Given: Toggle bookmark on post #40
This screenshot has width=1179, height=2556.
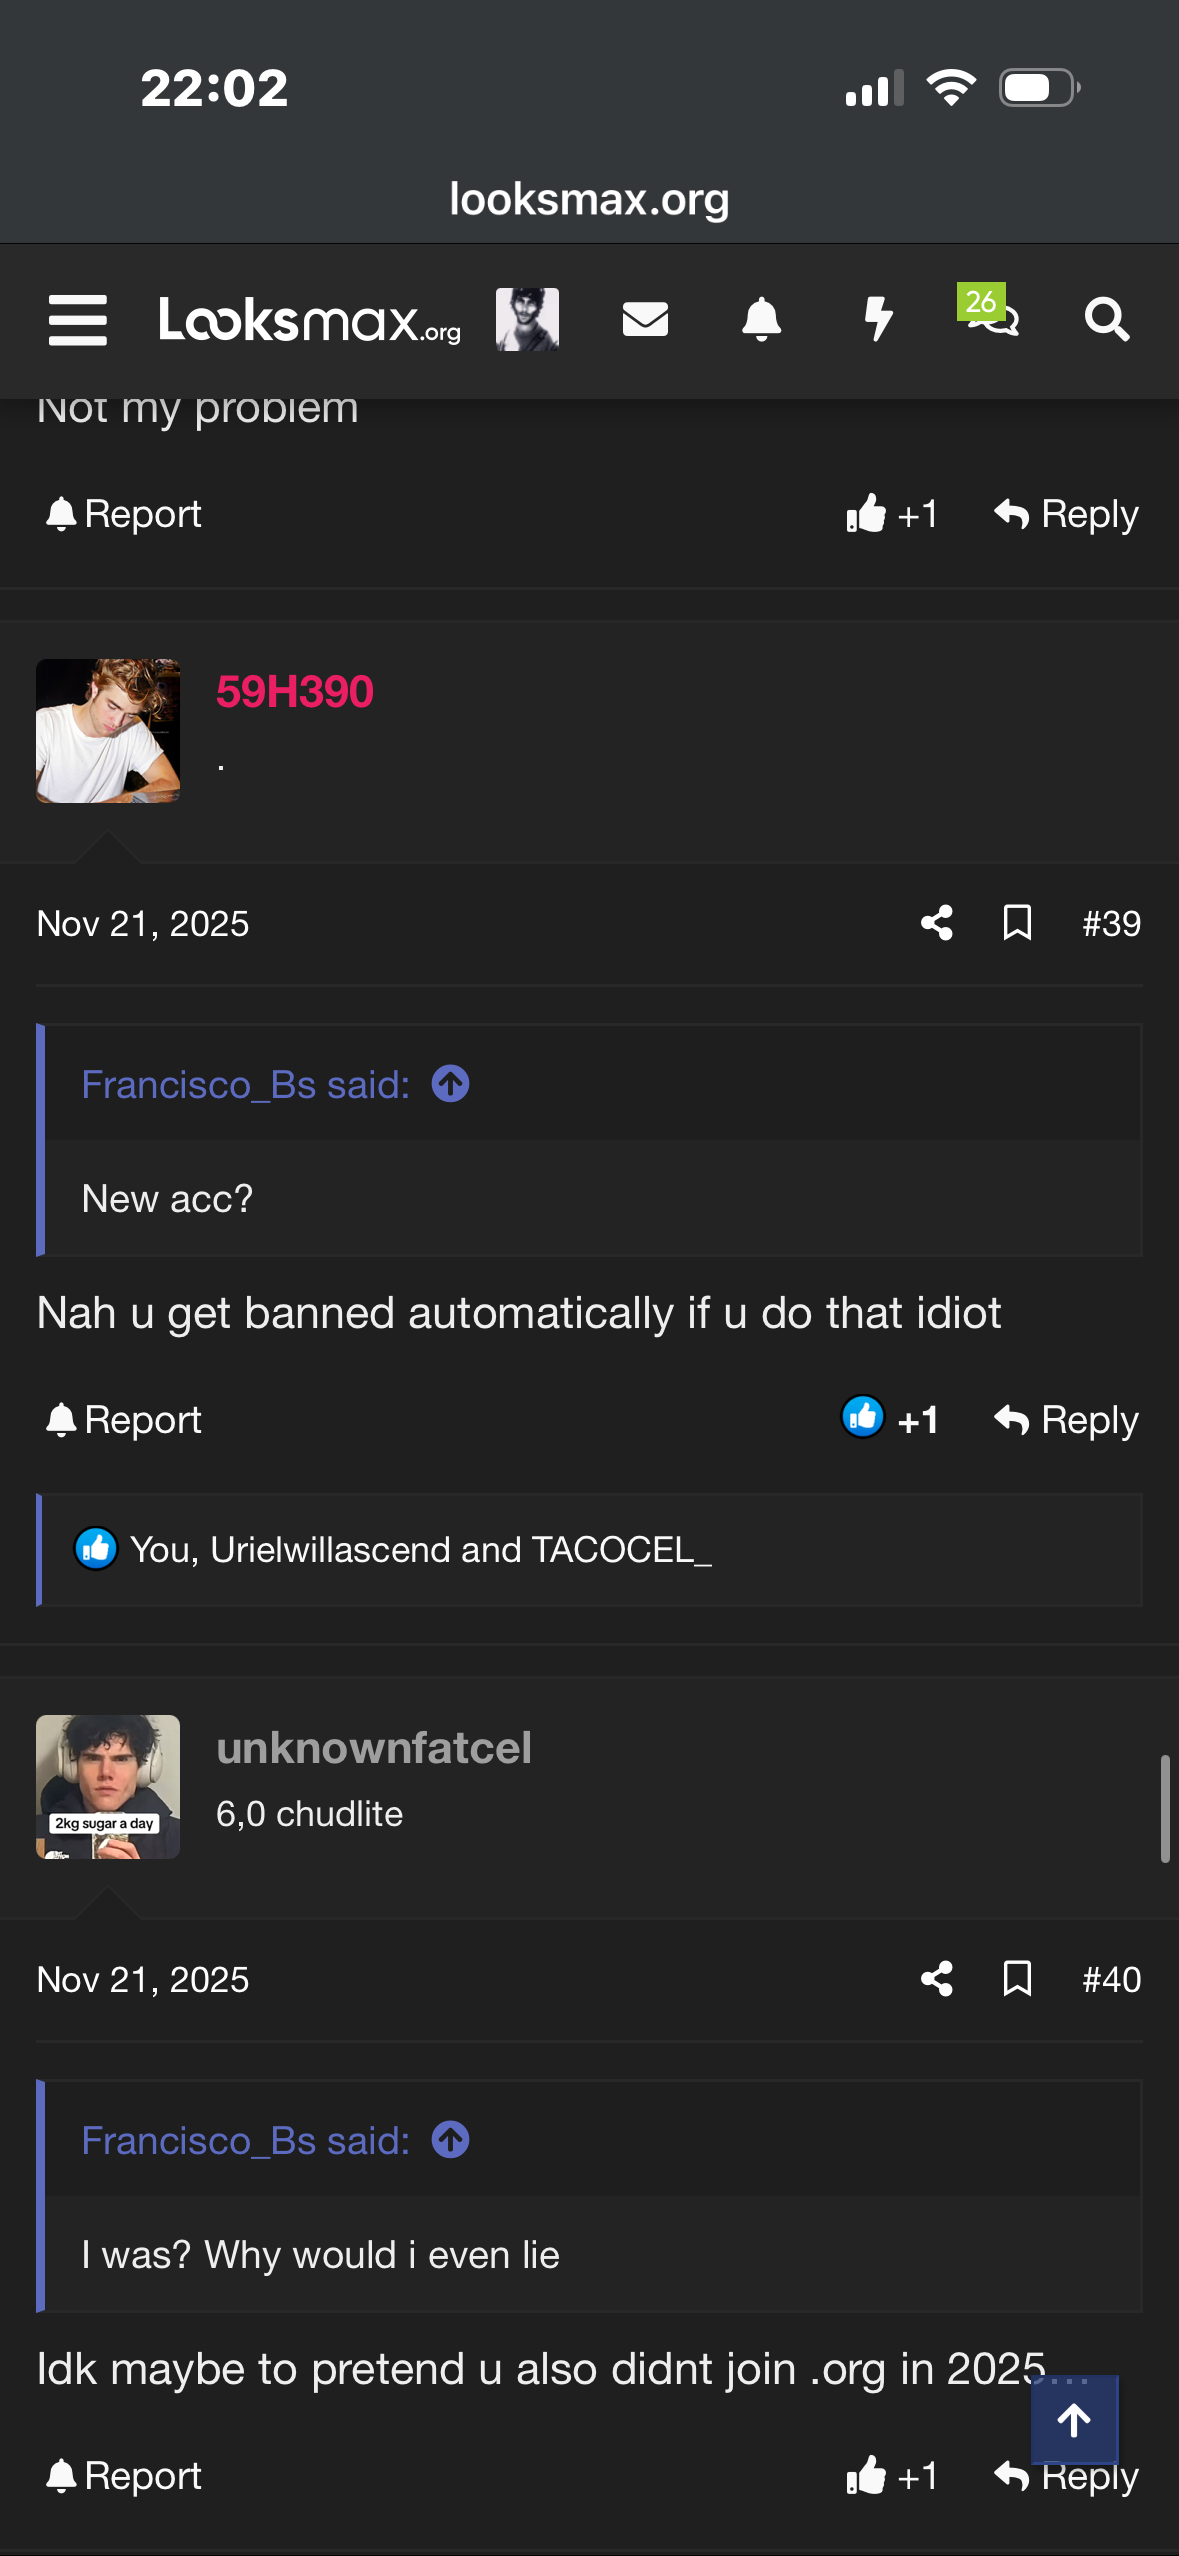Looking at the screenshot, I should (1017, 1979).
